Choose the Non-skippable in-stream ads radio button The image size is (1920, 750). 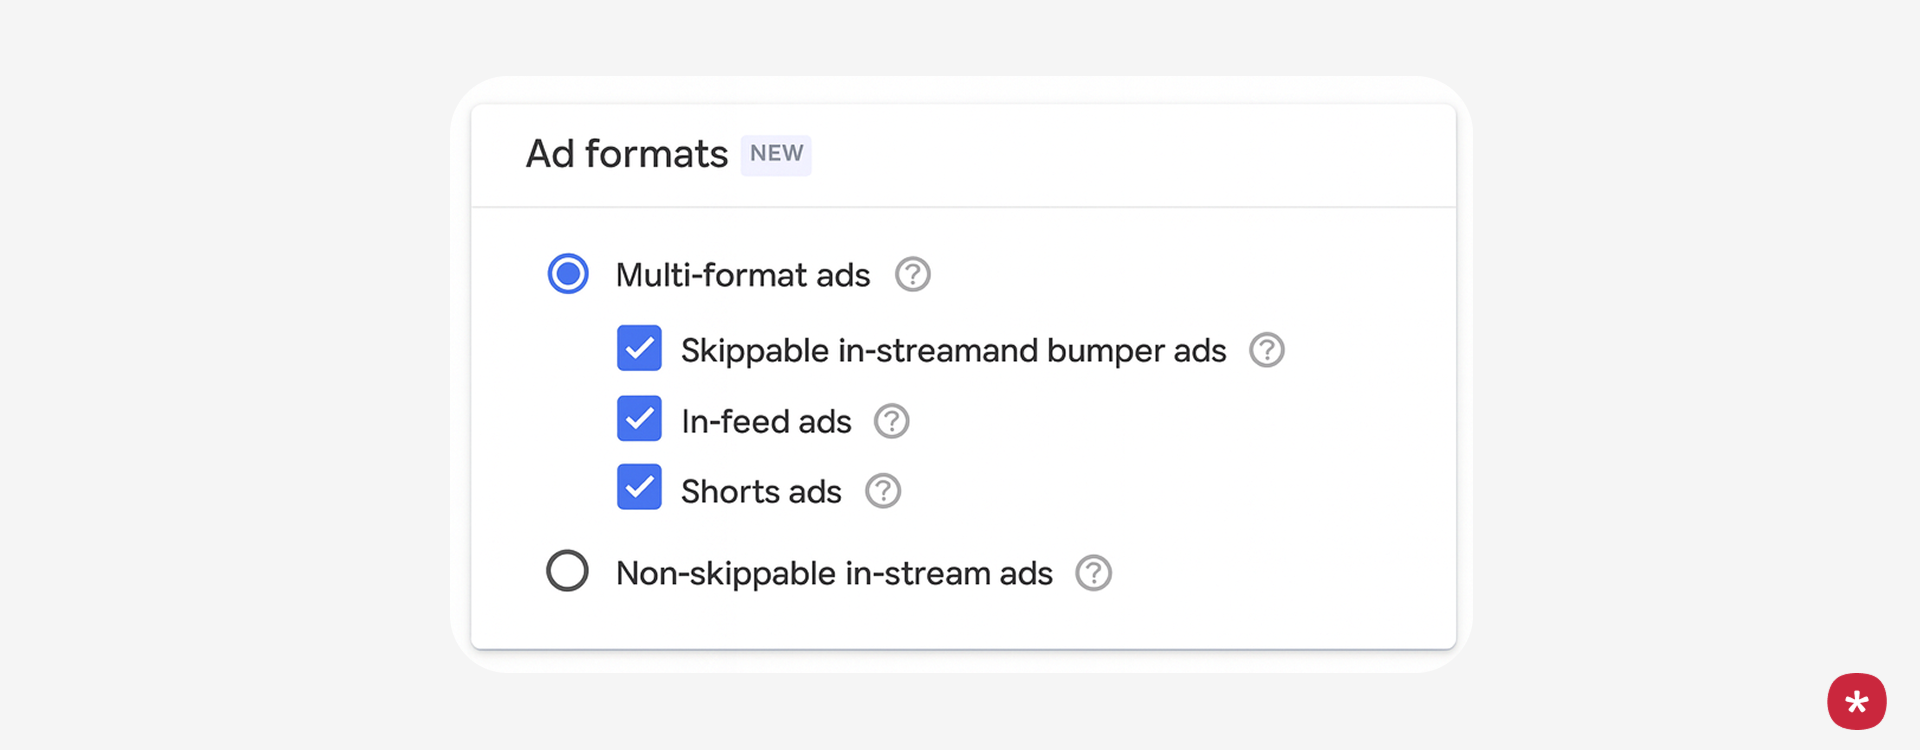pos(567,571)
